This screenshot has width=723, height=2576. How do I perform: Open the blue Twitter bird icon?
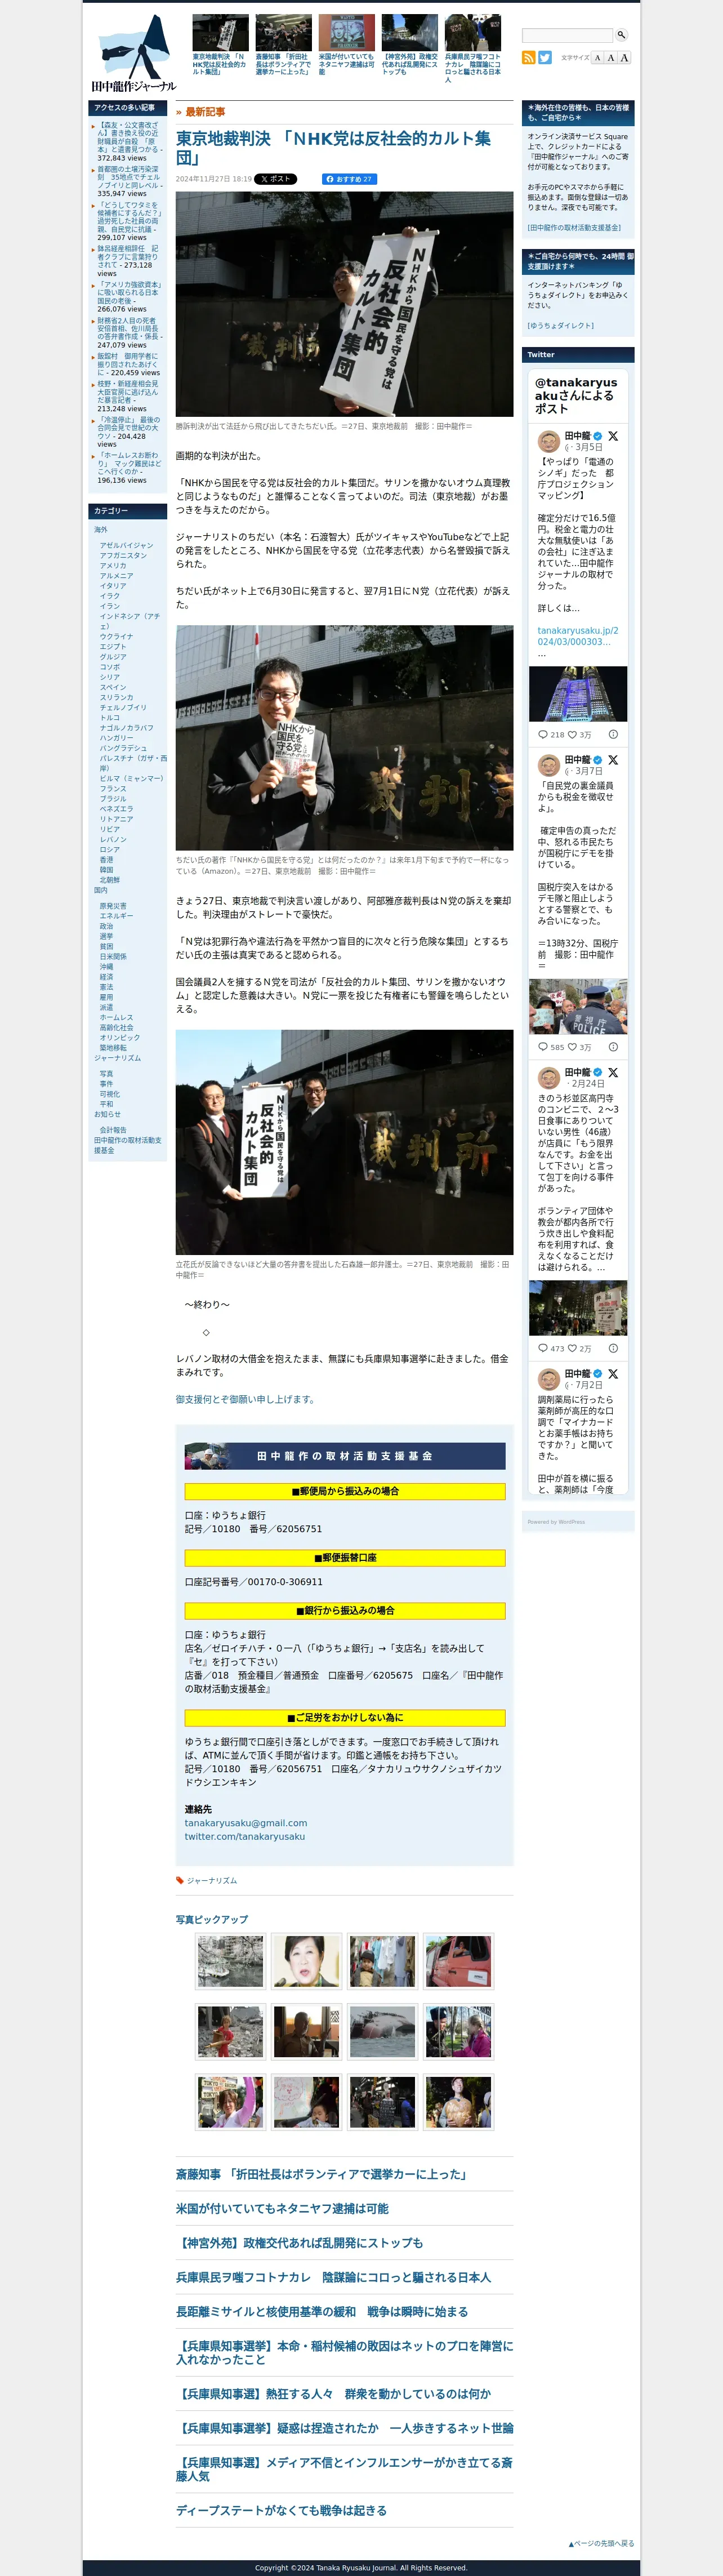[x=545, y=58]
